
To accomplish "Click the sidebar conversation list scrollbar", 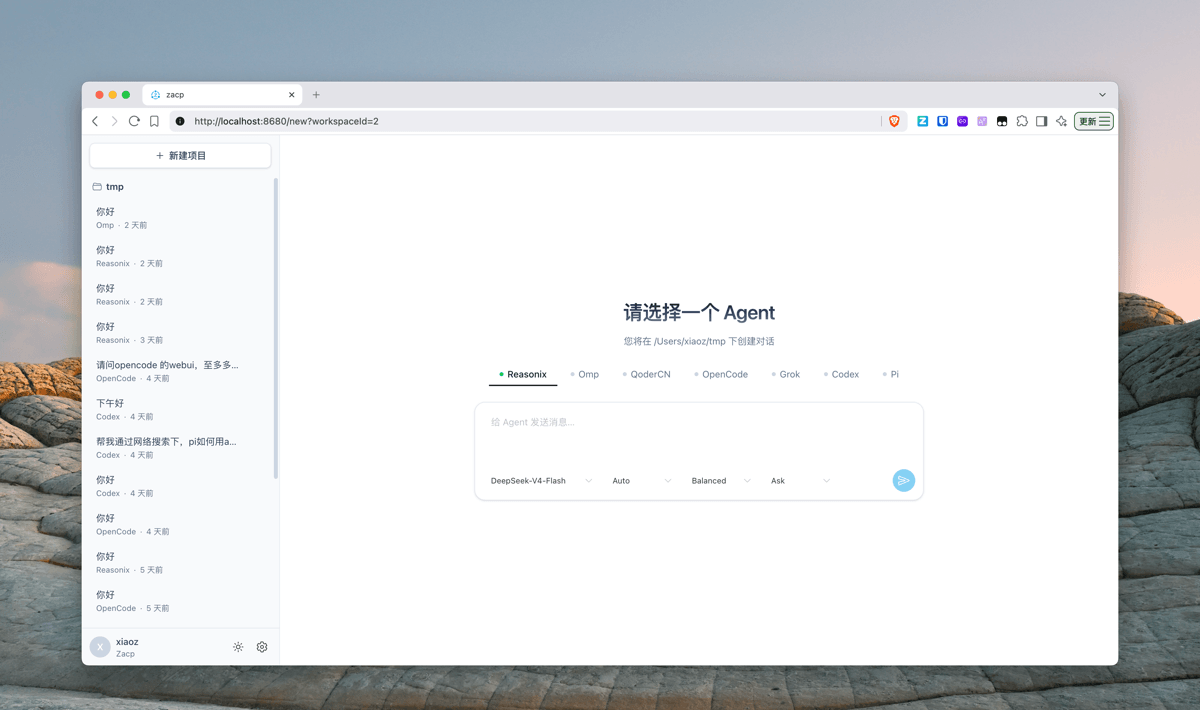I will pos(276,328).
